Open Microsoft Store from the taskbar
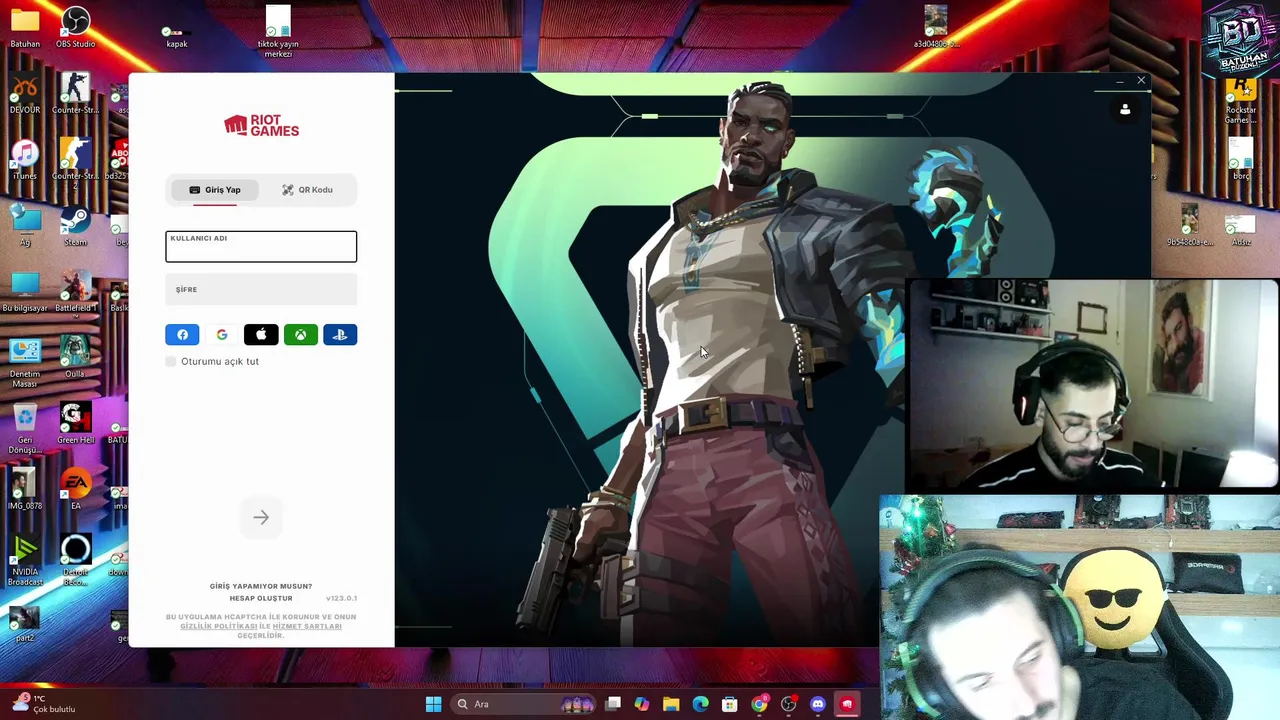The image size is (1280, 720). coord(730,704)
